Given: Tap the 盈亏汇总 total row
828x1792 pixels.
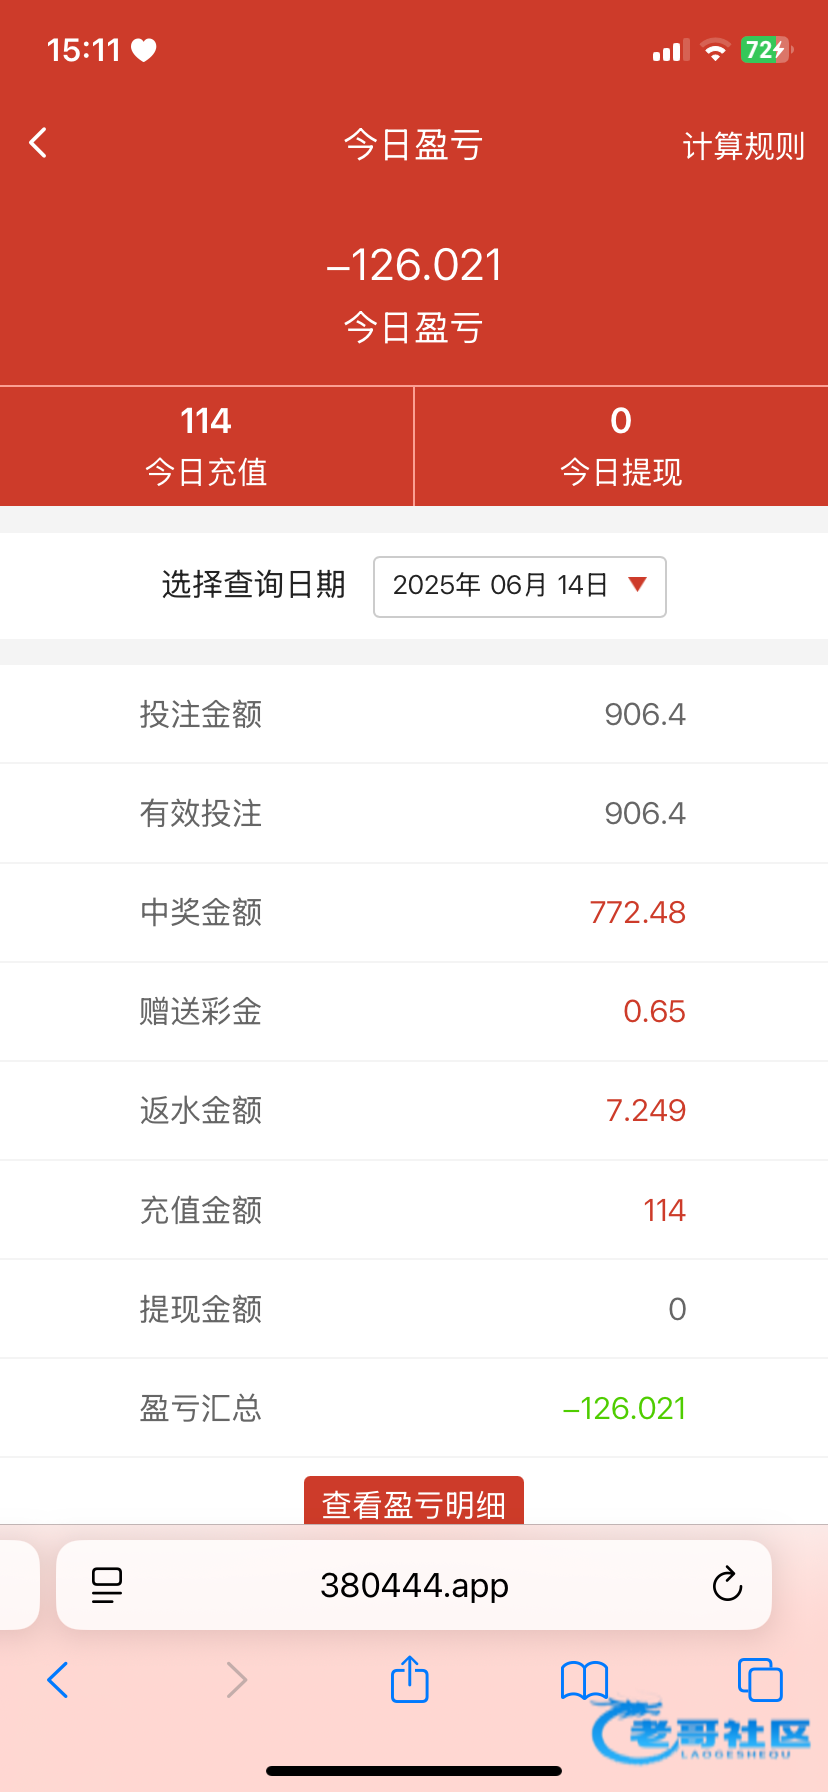Looking at the screenshot, I should [x=414, y=1408].
